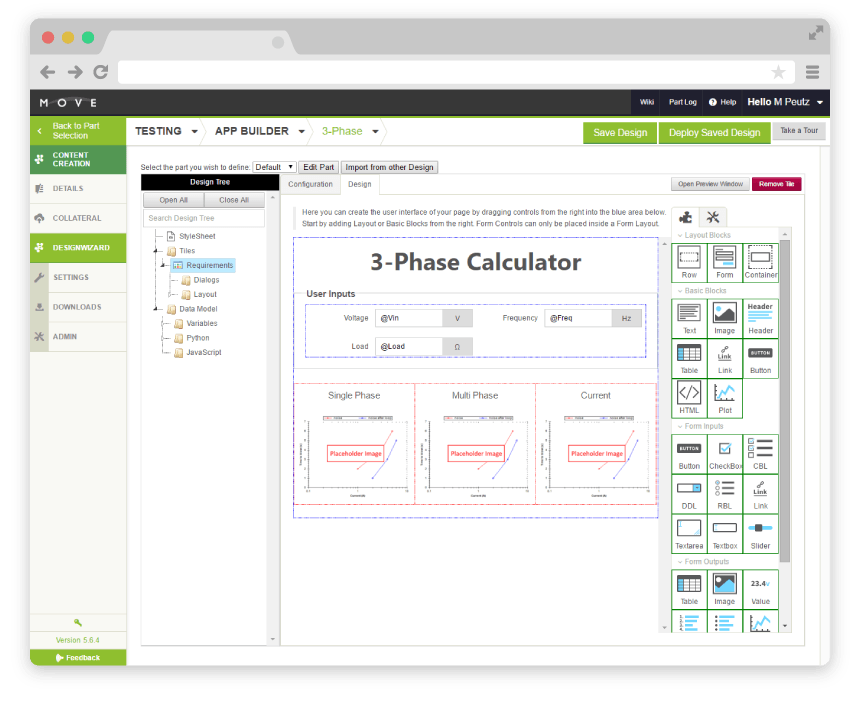Click the Open Preview Window button

click(x=711, y=184)
